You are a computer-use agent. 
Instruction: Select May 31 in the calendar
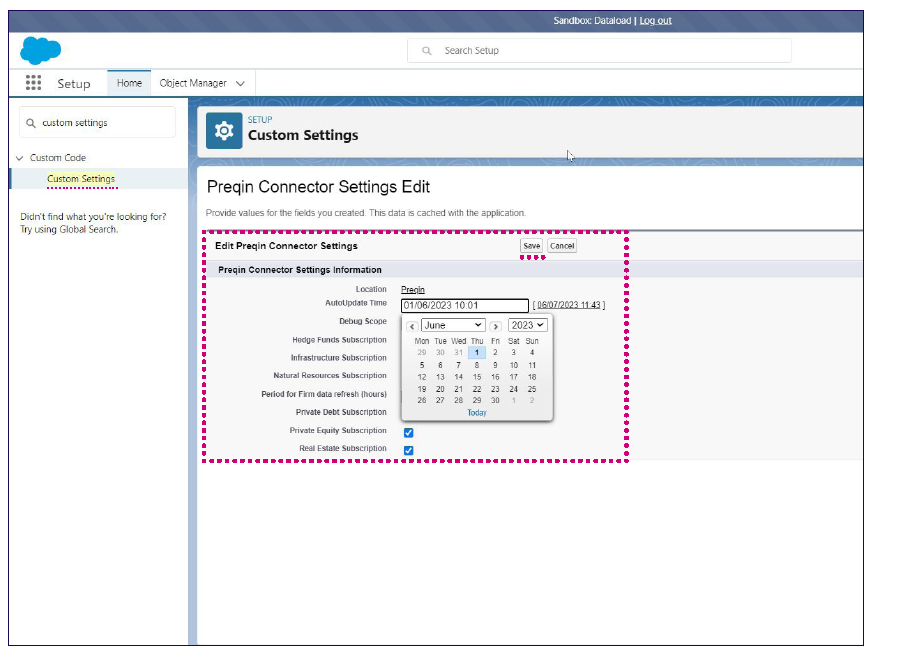tap(458, 353)
